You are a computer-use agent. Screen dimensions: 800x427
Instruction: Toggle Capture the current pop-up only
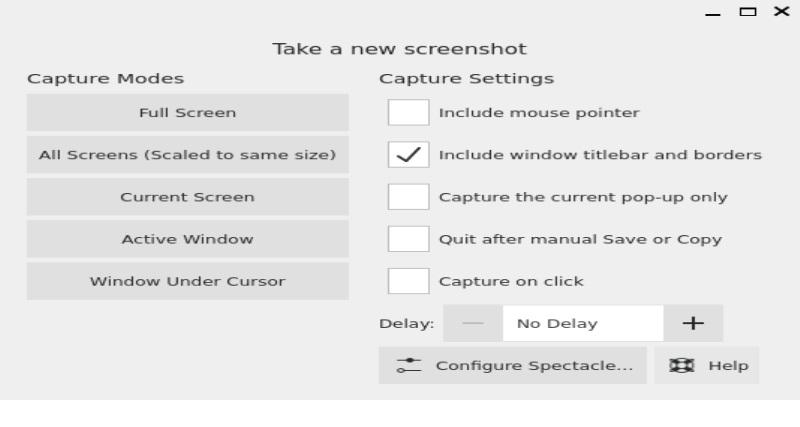(408, 197)
